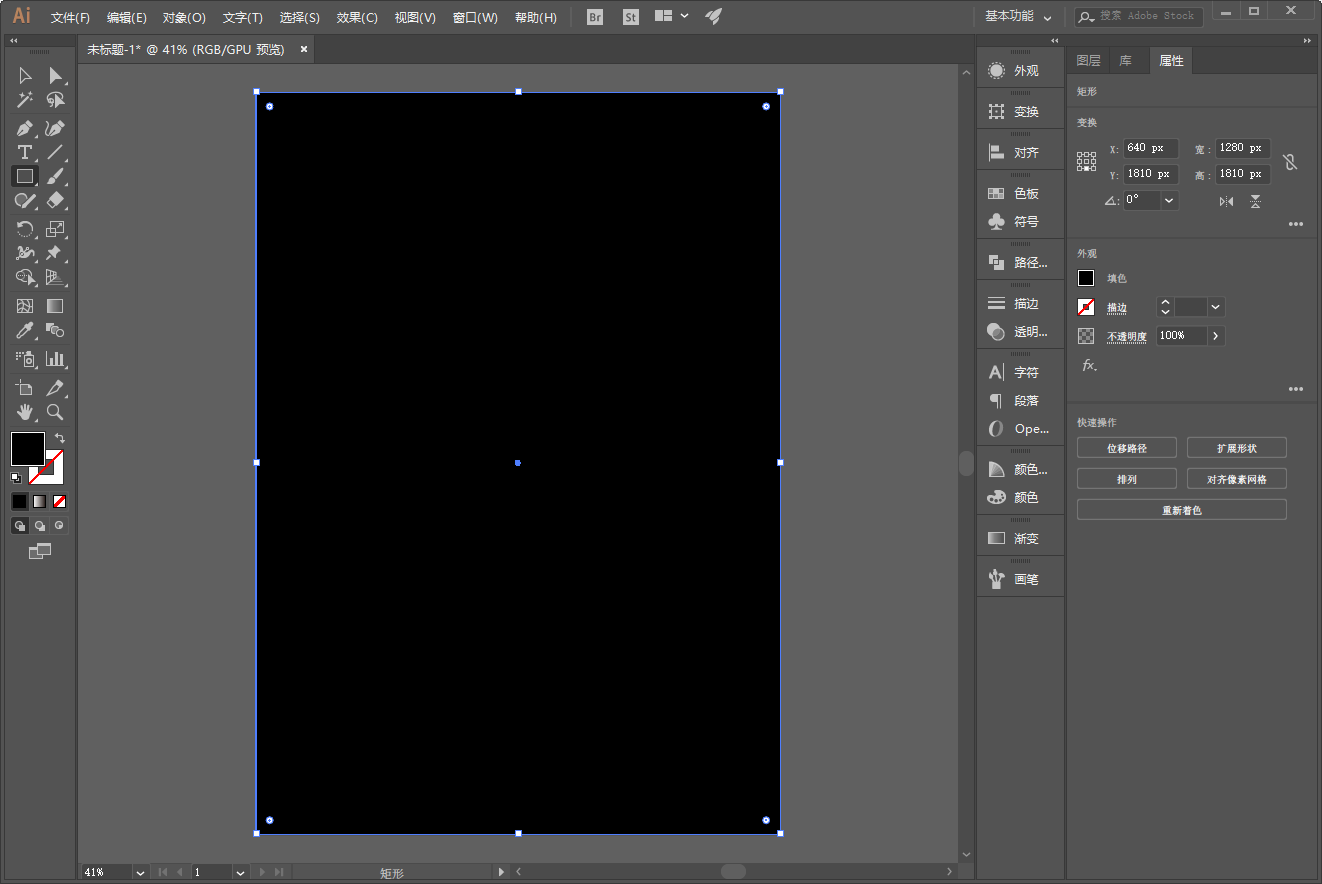Viewport: 1322px width, 884px height.
Task: Select the Direct Selection tool
Action: tap(56, 76)
